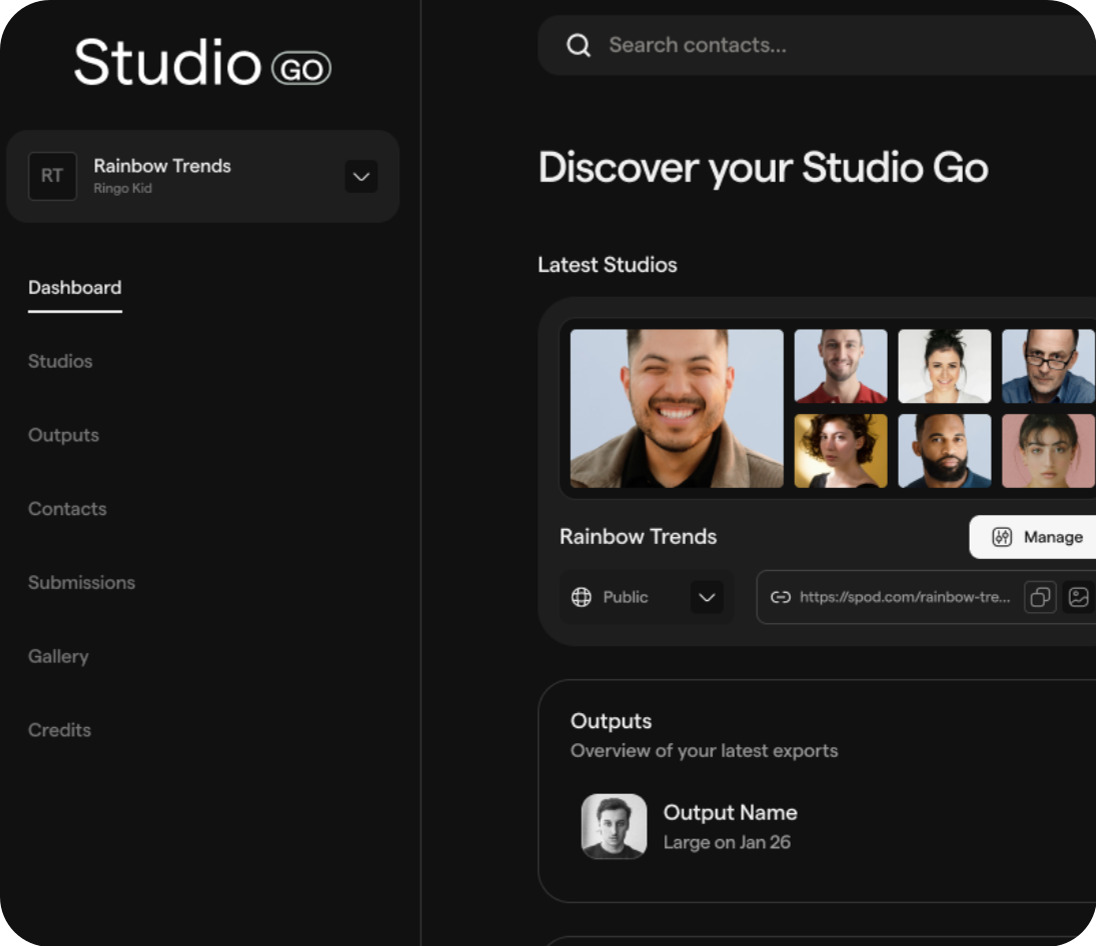Select the man with glasses thumbnail

[x=1048, y=366]
